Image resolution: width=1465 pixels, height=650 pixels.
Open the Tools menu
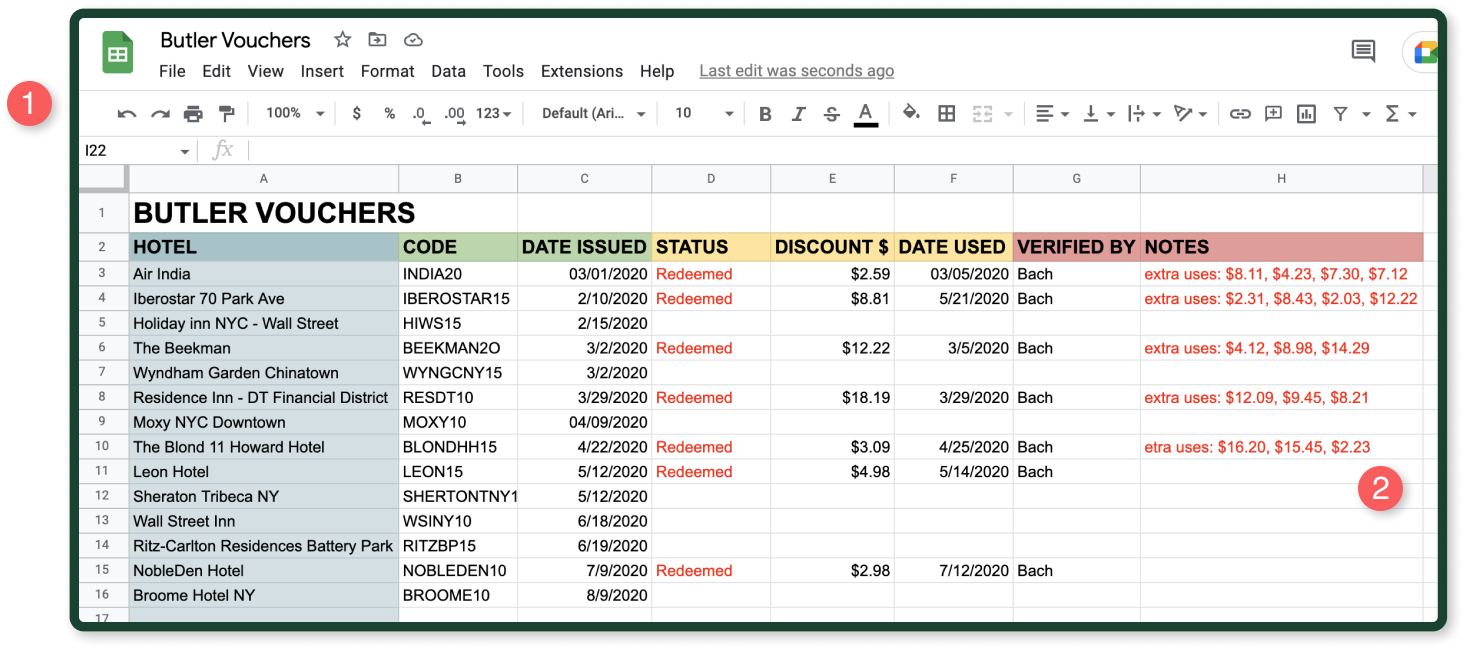click(x=503, y=71)
